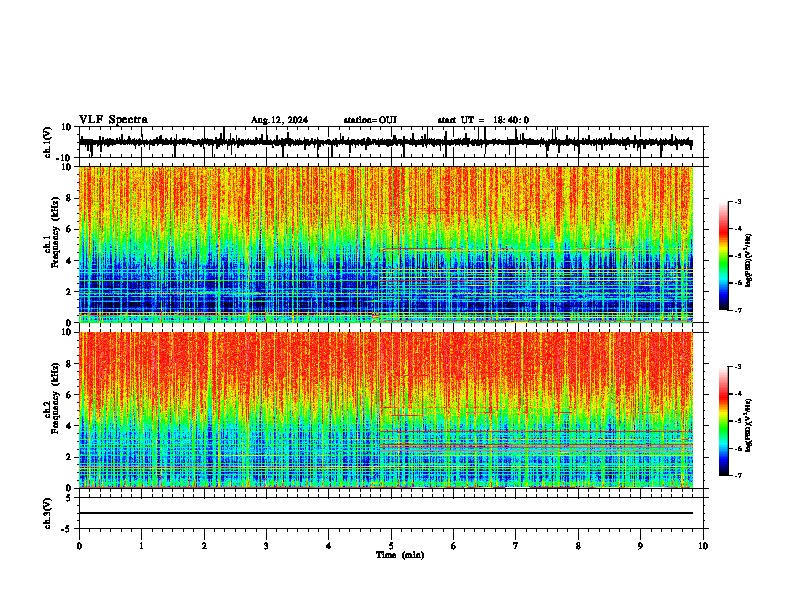
Task: Click the "8" kHz tick on ch.1 spectrogram
Action: click(70, 198)
